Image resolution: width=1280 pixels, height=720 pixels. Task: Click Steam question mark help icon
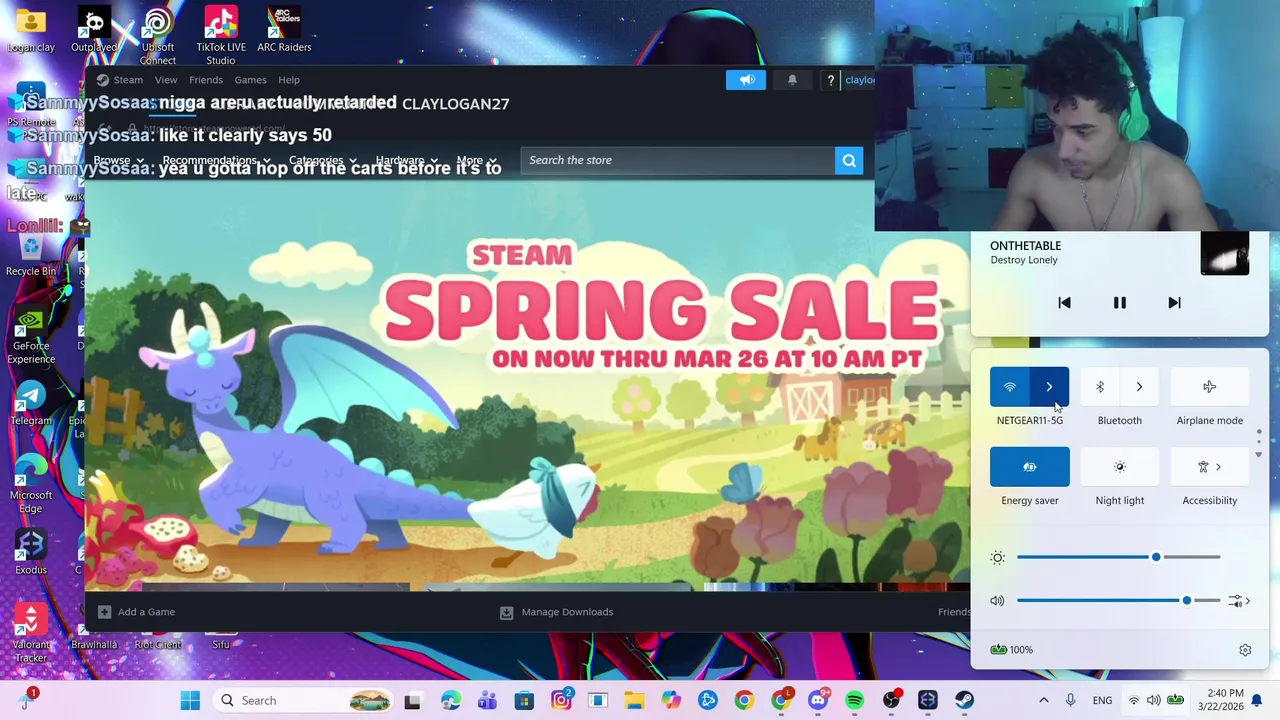pyautogui.click(x=830, y=80)
